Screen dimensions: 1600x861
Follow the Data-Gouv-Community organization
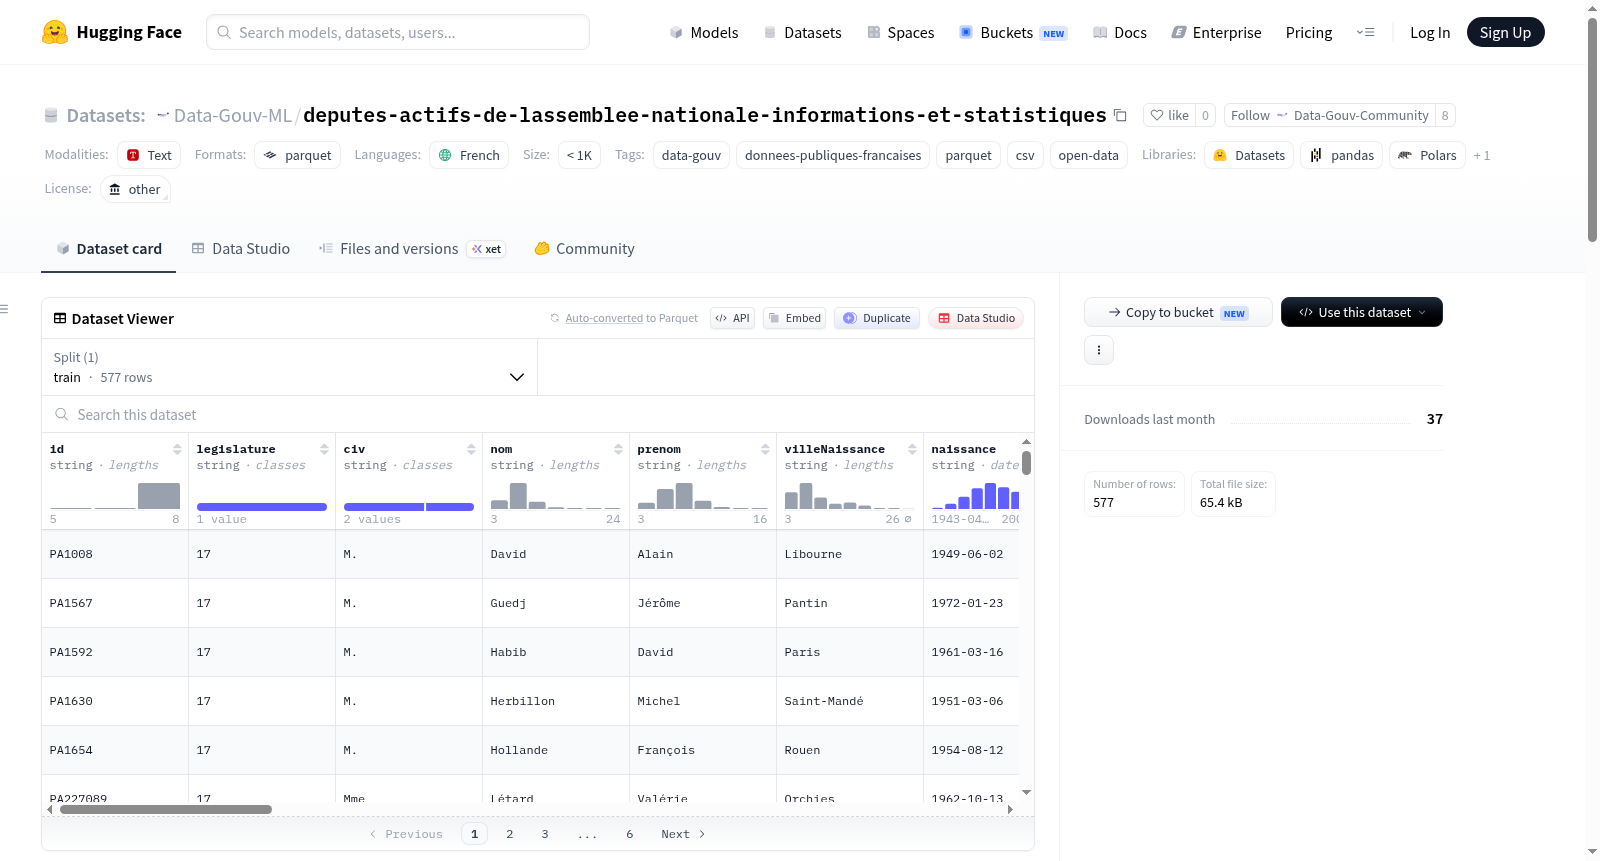[x=1329, y=116]
